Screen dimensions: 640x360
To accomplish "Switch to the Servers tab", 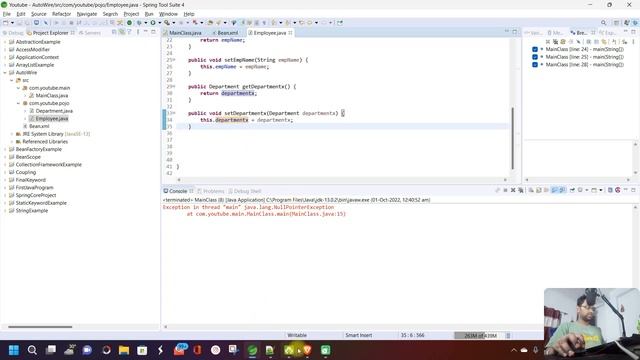I will (89, 33).
